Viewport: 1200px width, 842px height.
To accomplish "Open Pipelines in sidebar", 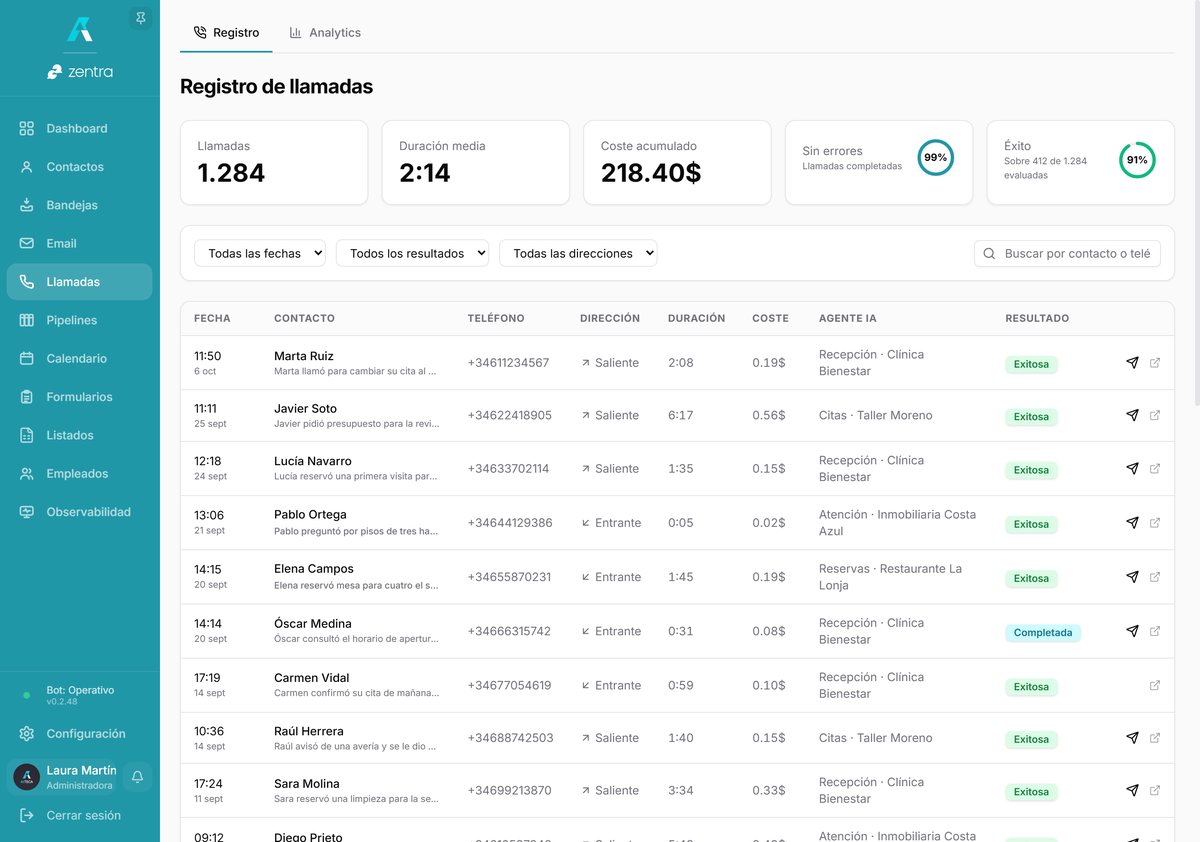I will click(x=80, y=320).
